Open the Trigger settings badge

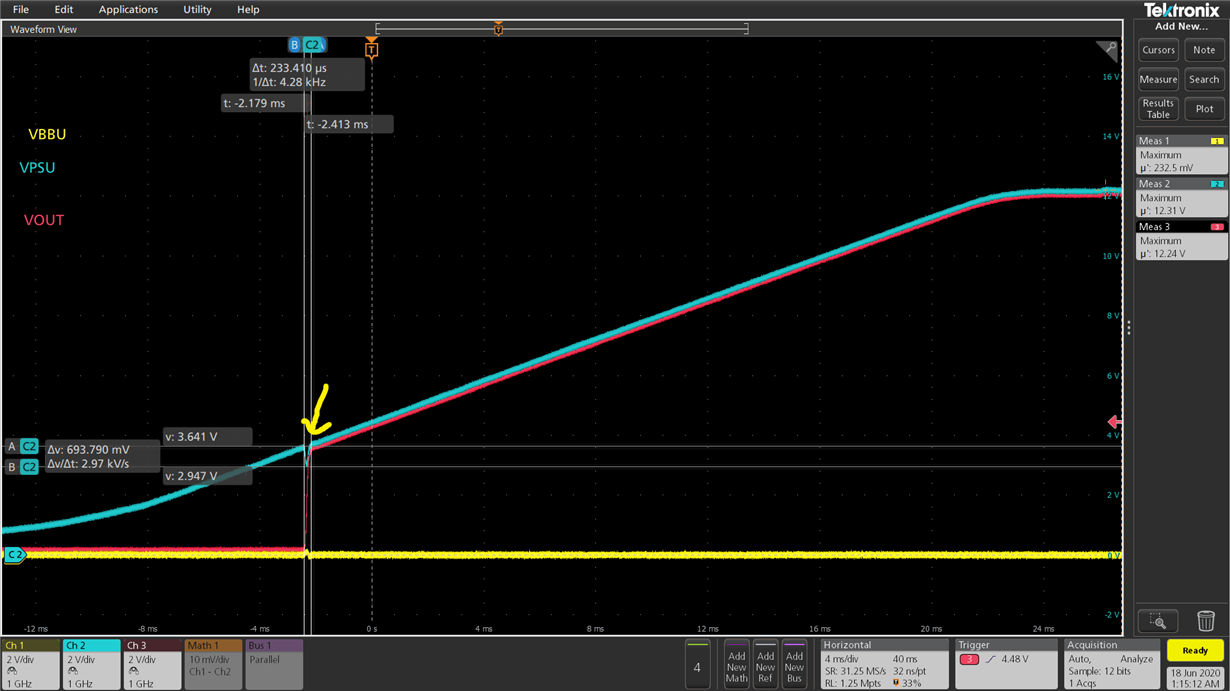(x=1006, y=665)
